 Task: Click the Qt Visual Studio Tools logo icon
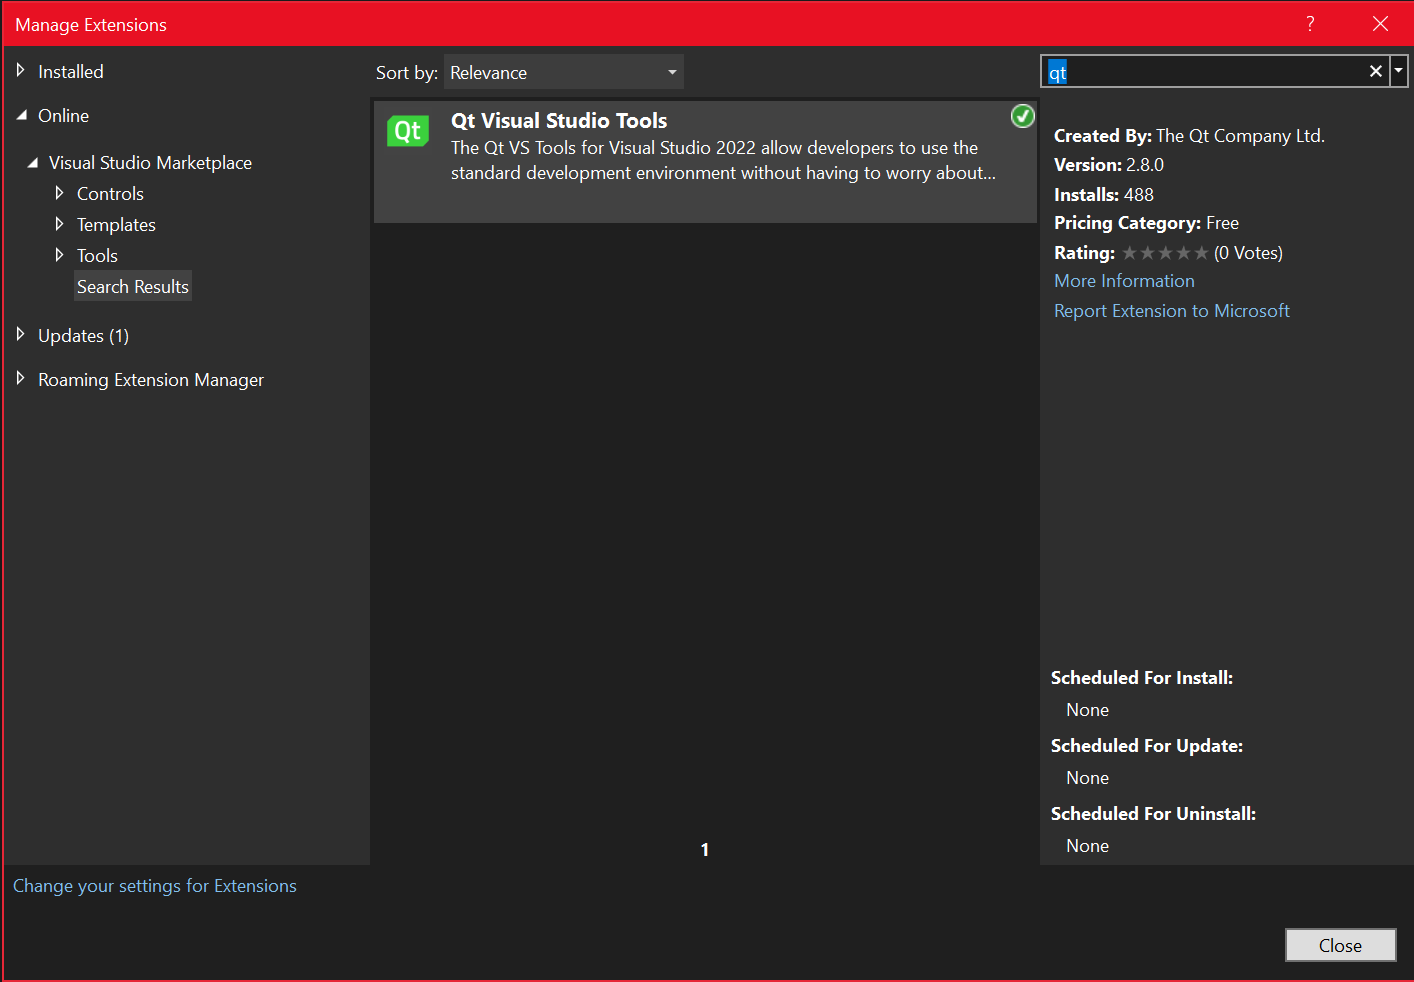[x=407, y=131]
